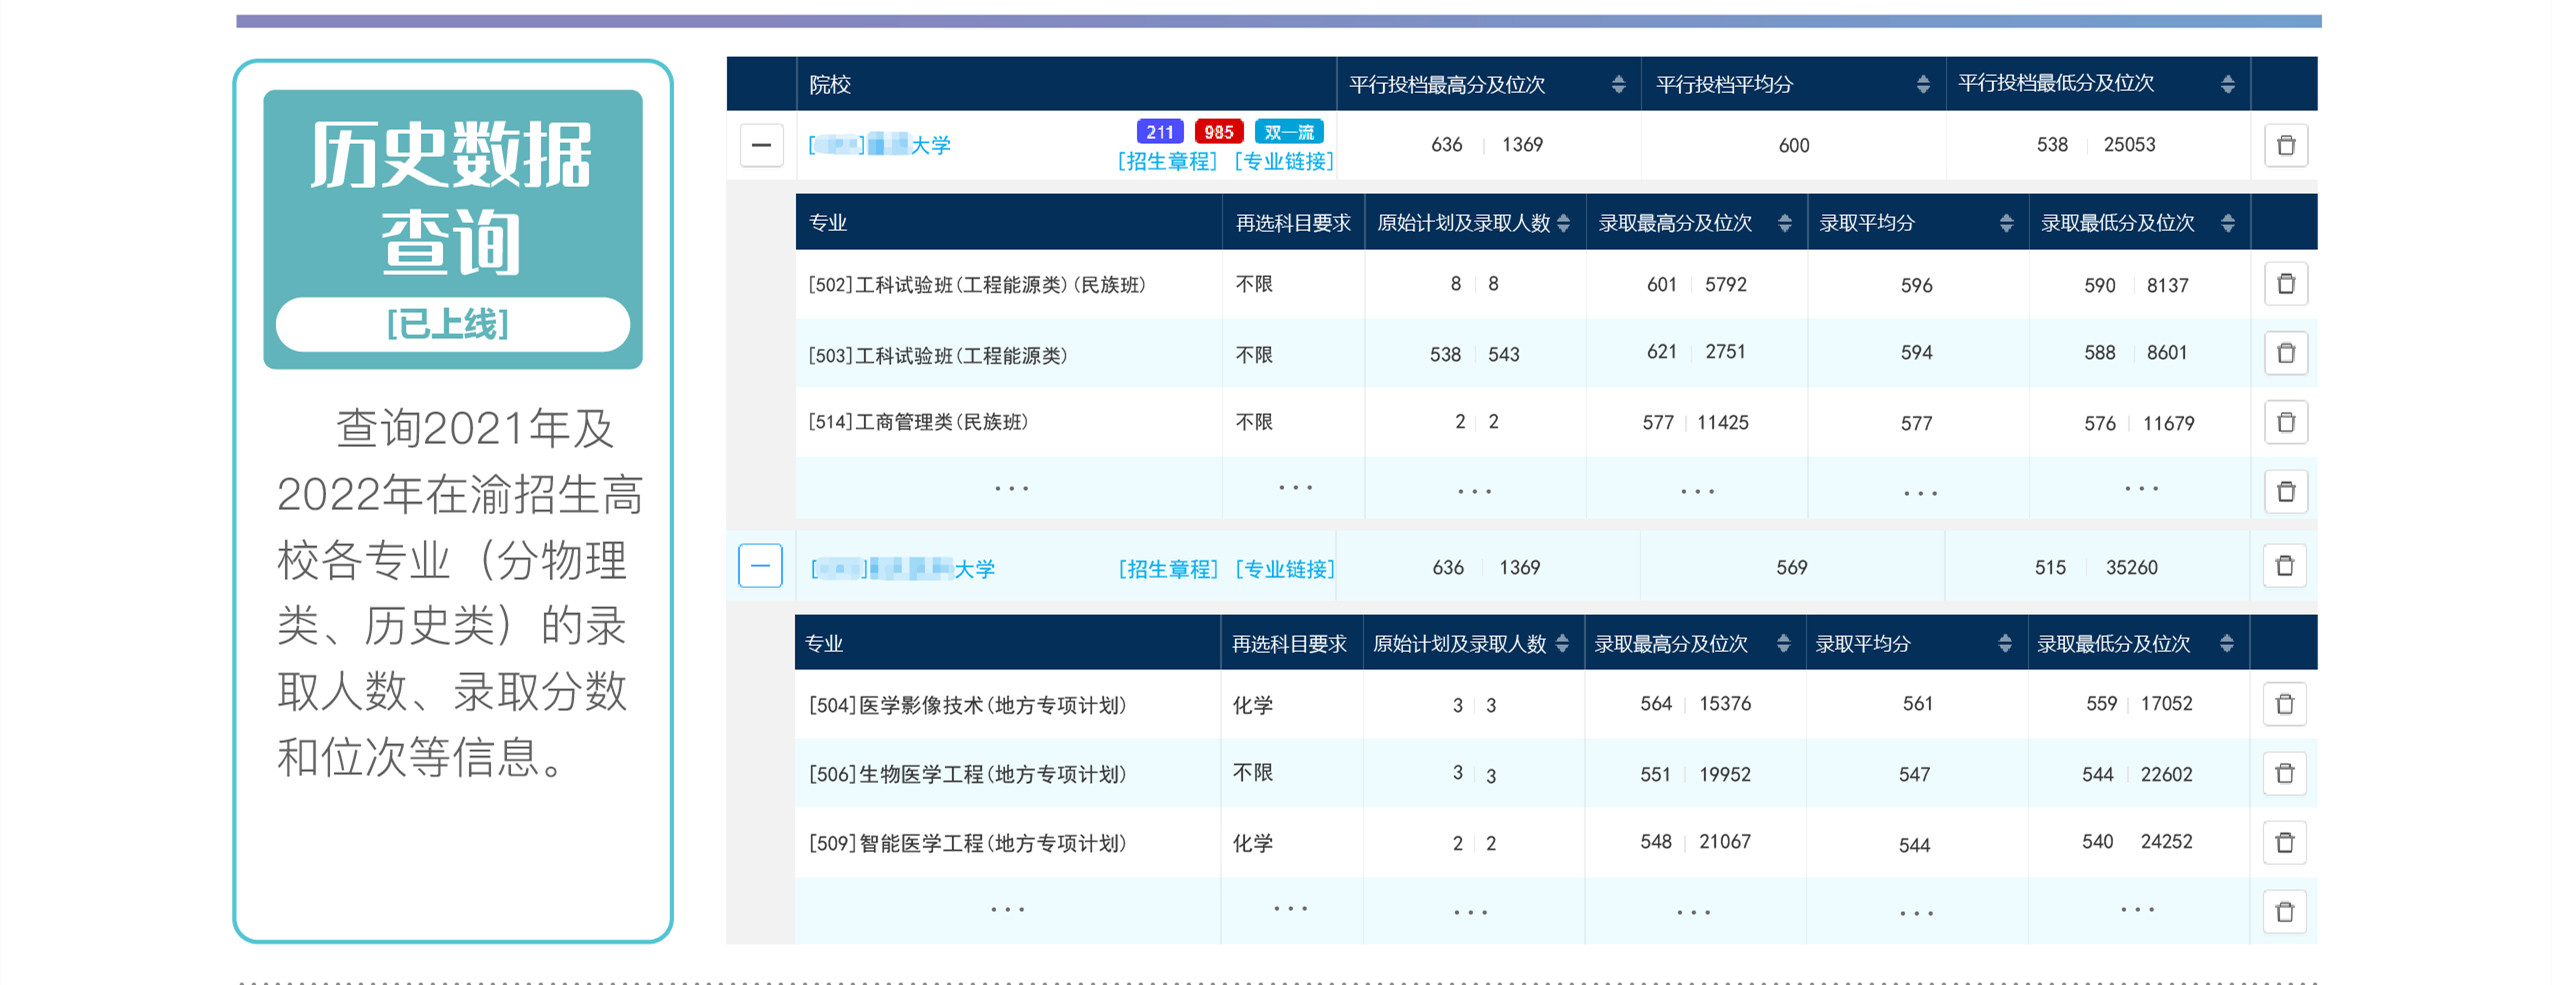Screen dimensions: 2552x985
Task: Sort by 平行投档最高分及位次 column
Action: [1618, 85]
